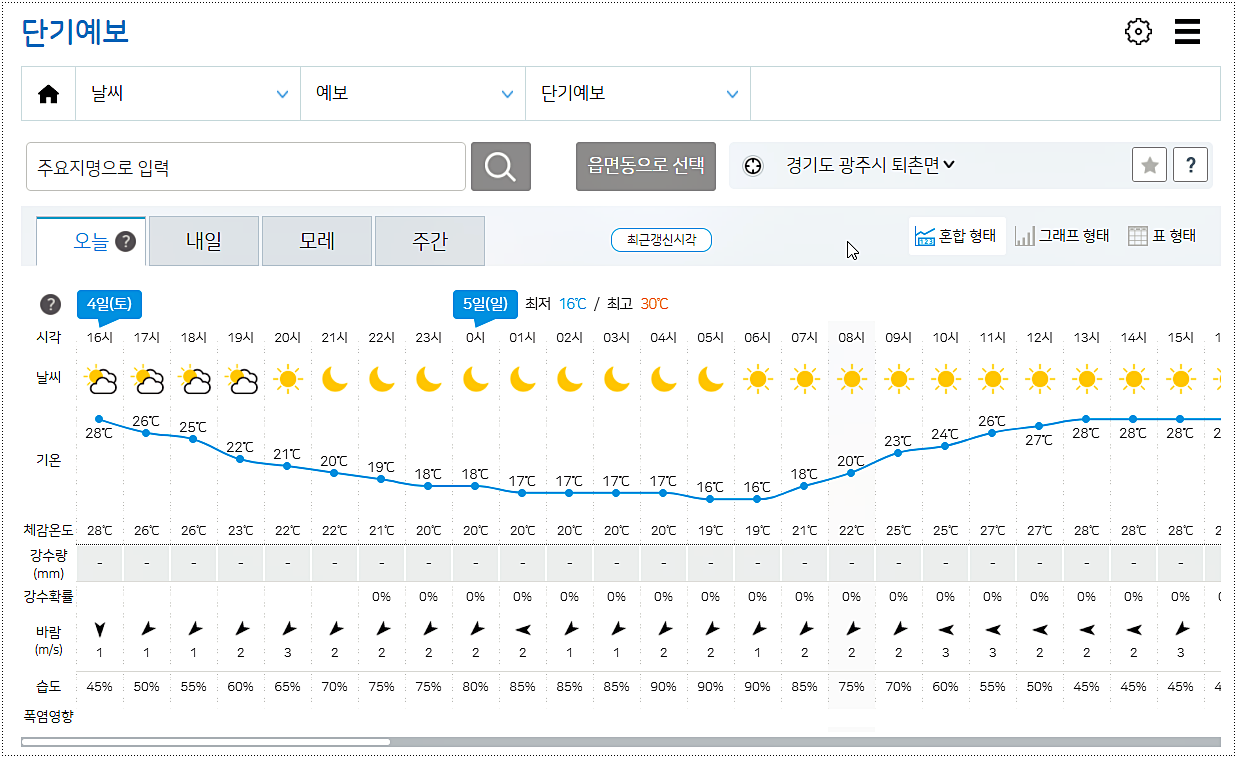This screenshot has height=758, width=1237.
Task: Click 16℃ temperature point at 05시
Action: [x=711, y=499]
